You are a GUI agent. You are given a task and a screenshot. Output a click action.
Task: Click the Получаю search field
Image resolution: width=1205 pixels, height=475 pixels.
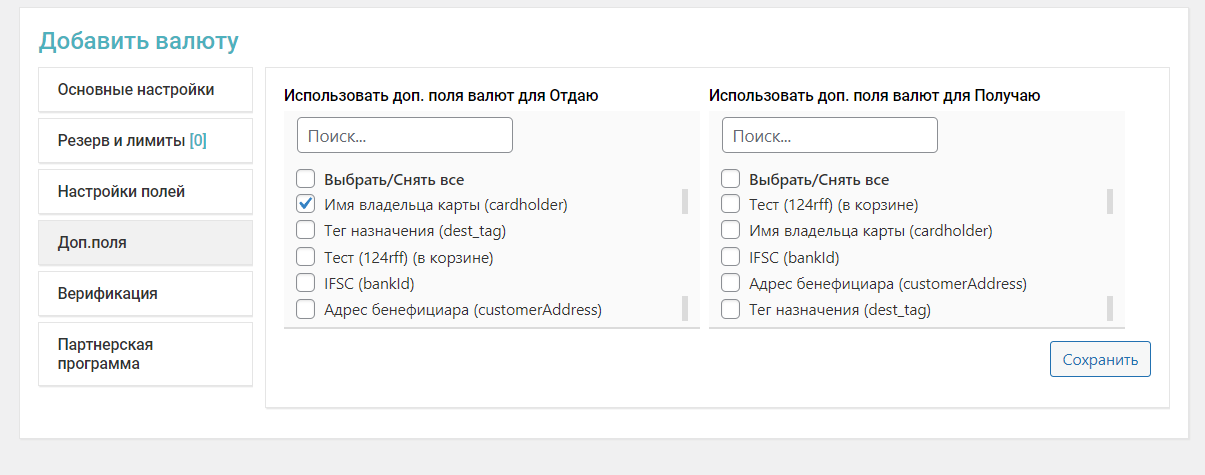829,135
